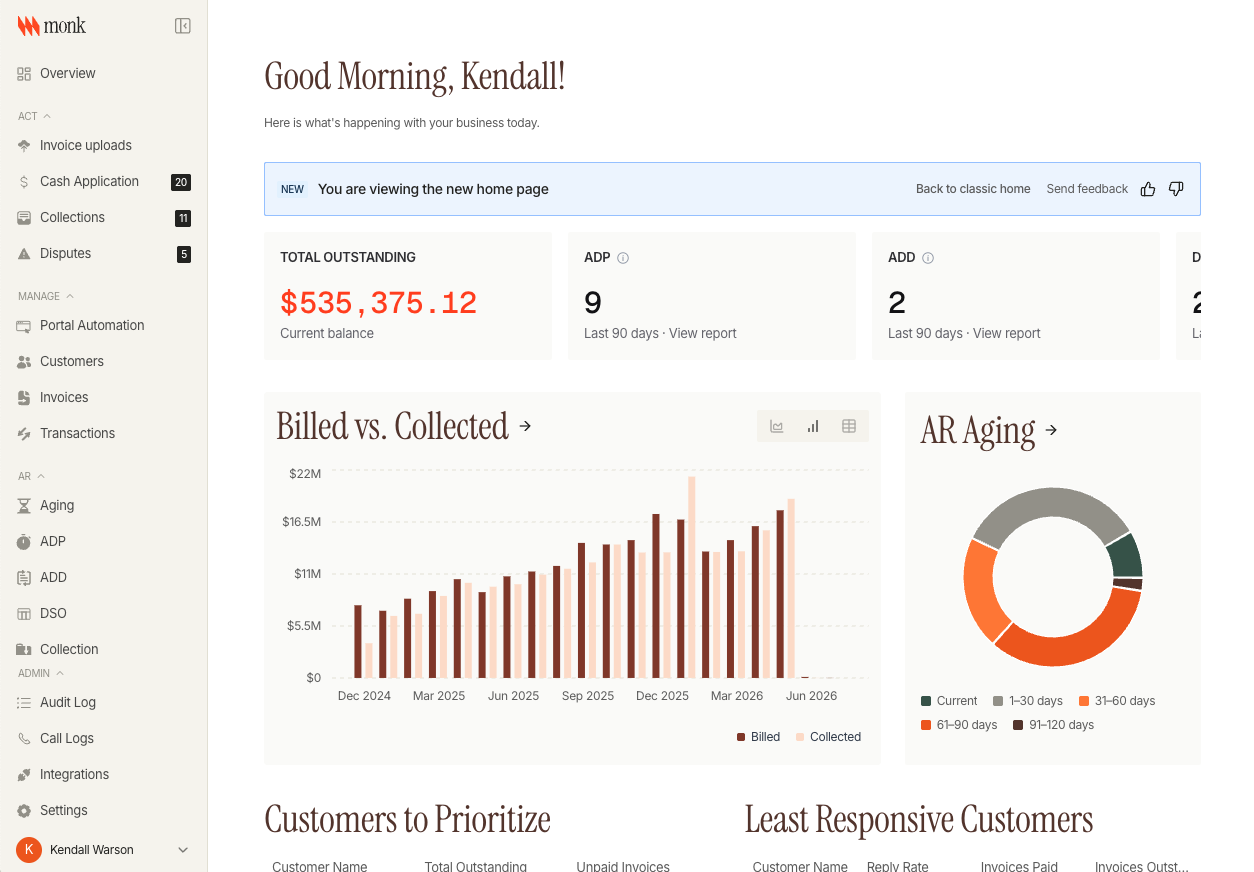Open the Kendall Warson account menu chevron
This screenshot has height=872, width=1254.
tap(183, 850)
